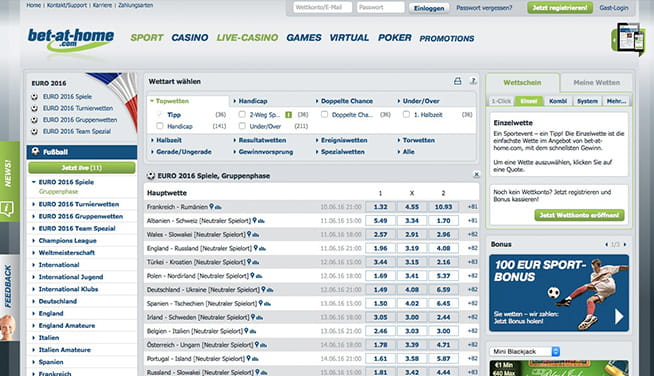Expand Champions League in sidebar

tap(67, 240)
